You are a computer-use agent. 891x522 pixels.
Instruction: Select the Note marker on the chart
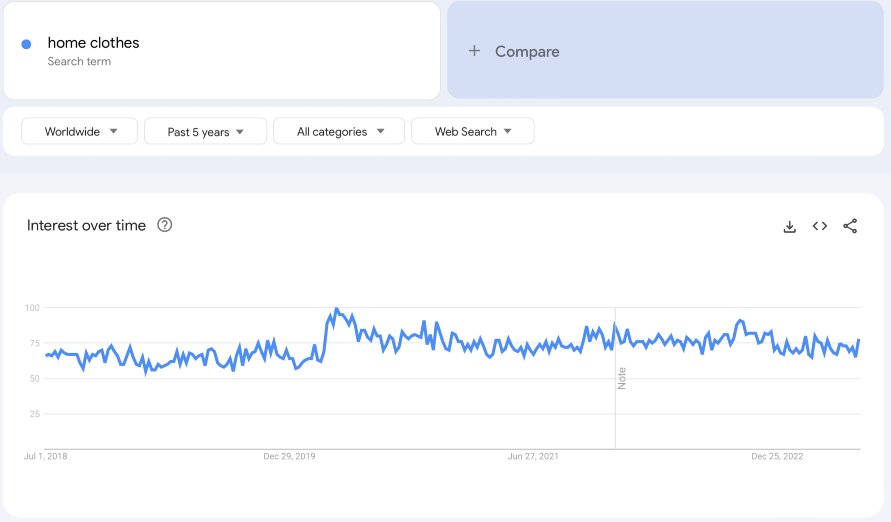point(622,378)
